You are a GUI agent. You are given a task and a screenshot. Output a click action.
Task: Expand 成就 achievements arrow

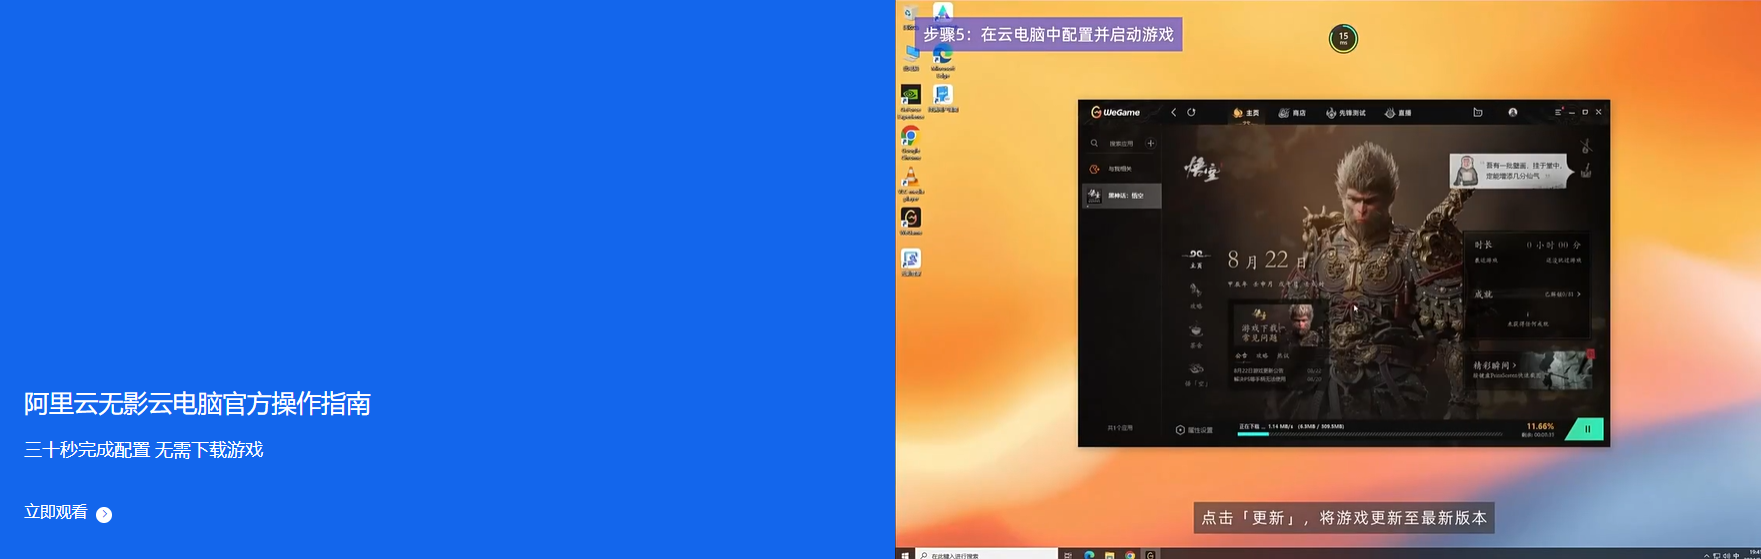(x=1579, y=294)
